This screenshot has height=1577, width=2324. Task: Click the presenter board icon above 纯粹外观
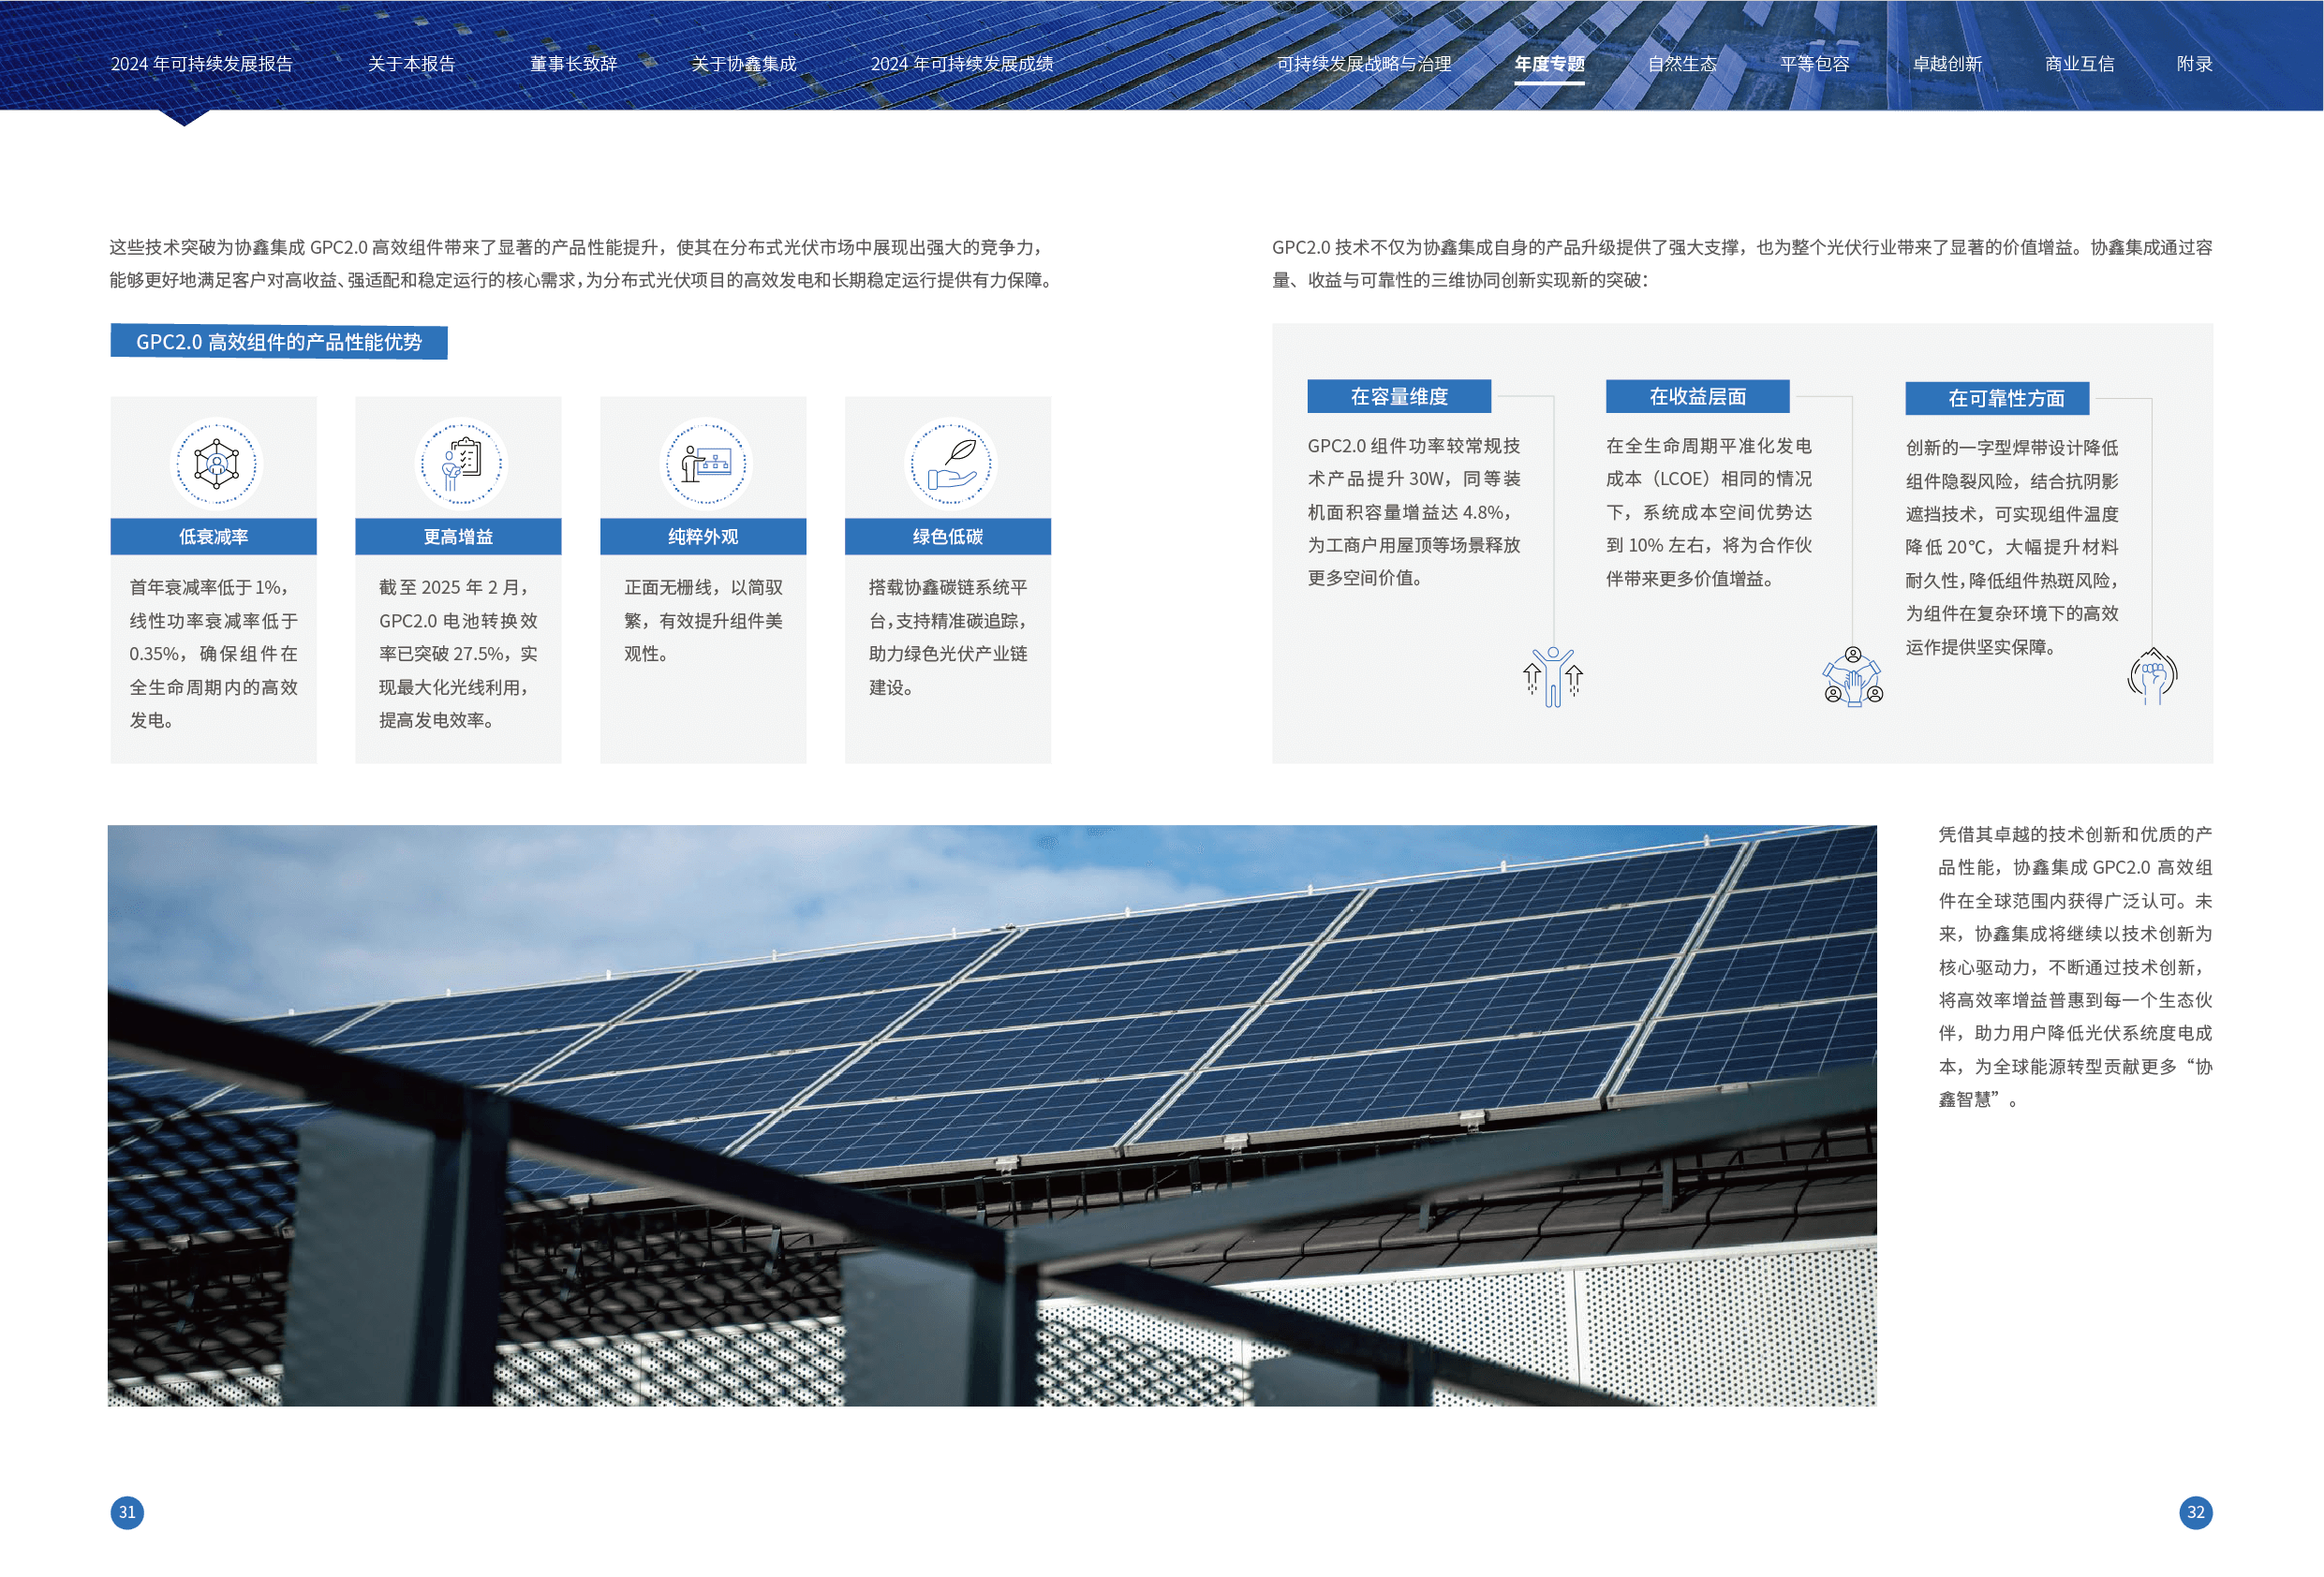(x=705, y=464)
